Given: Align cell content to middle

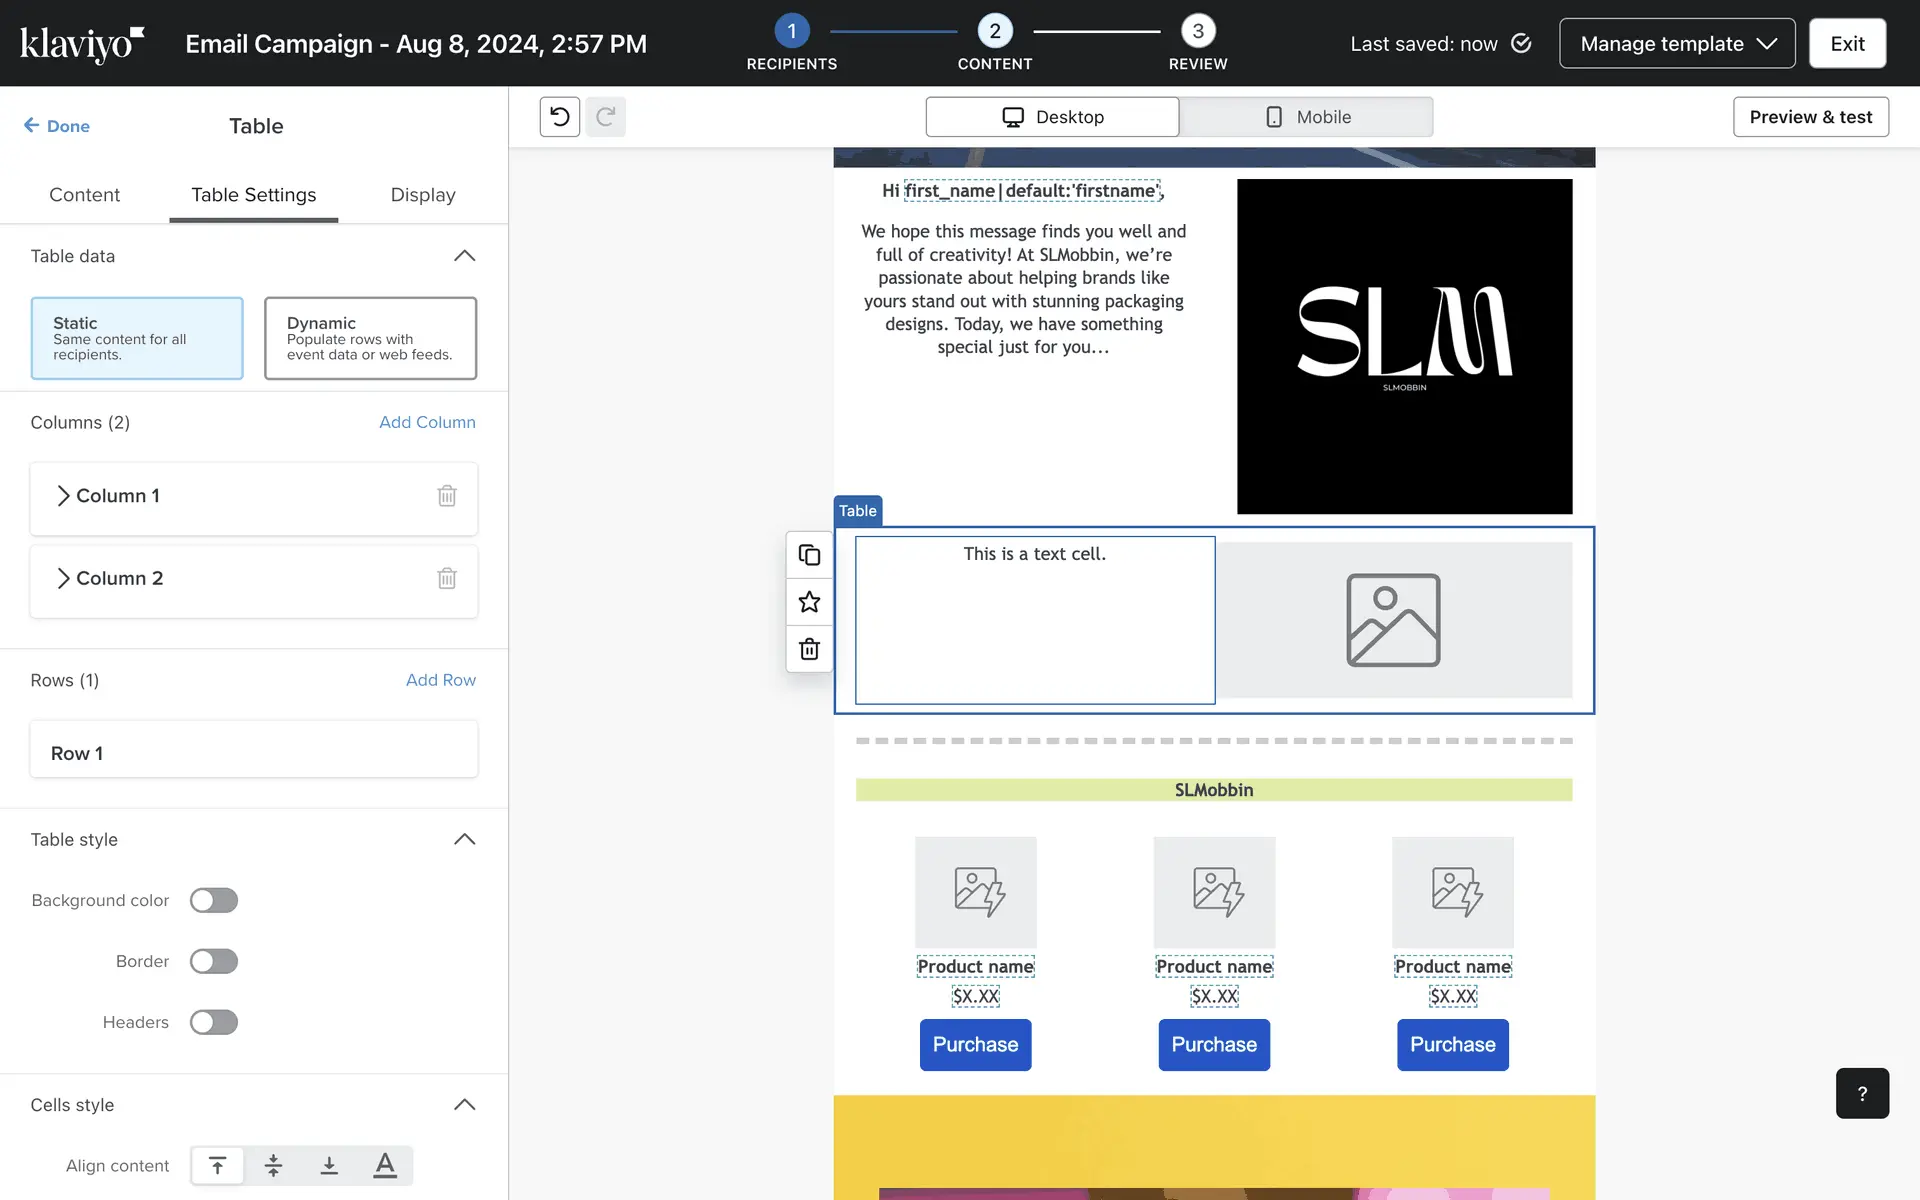Looking at the screenshot, I should coord(273,1165).
